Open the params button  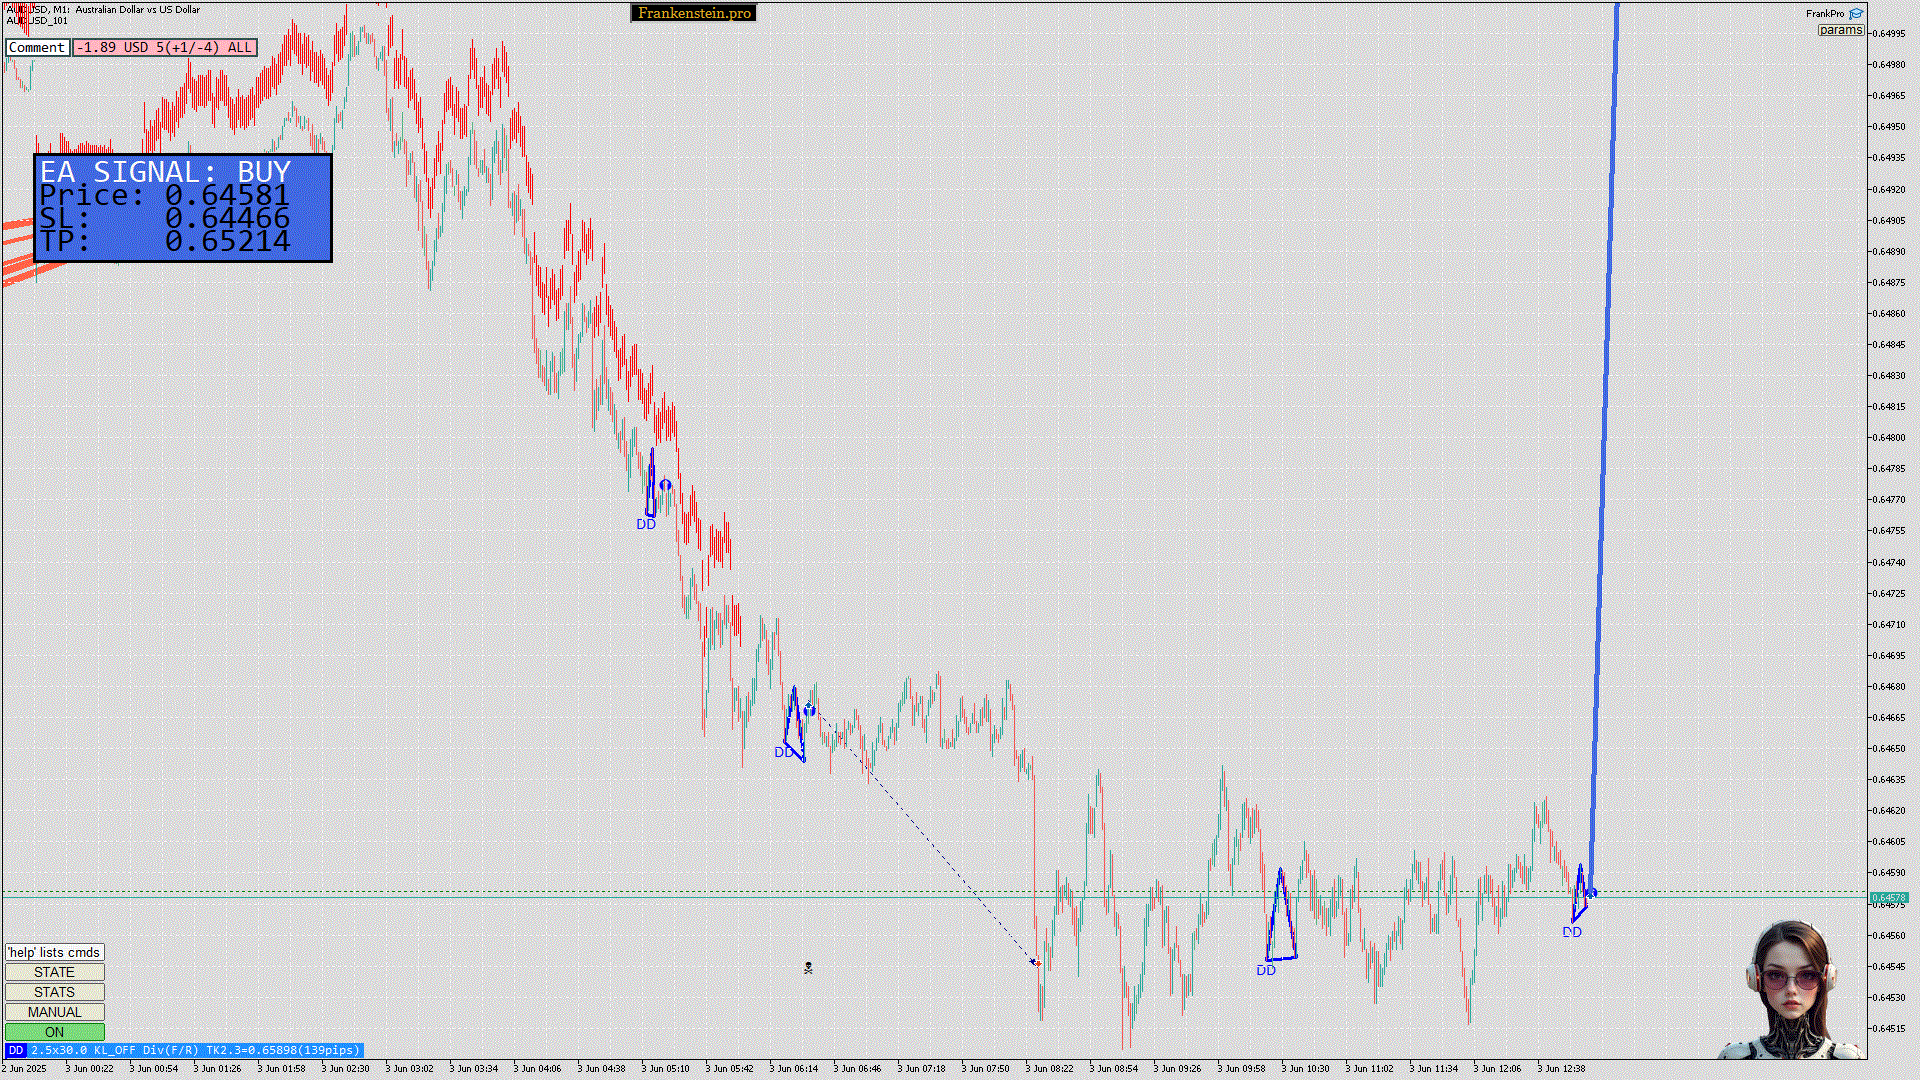click(1840, 30)
